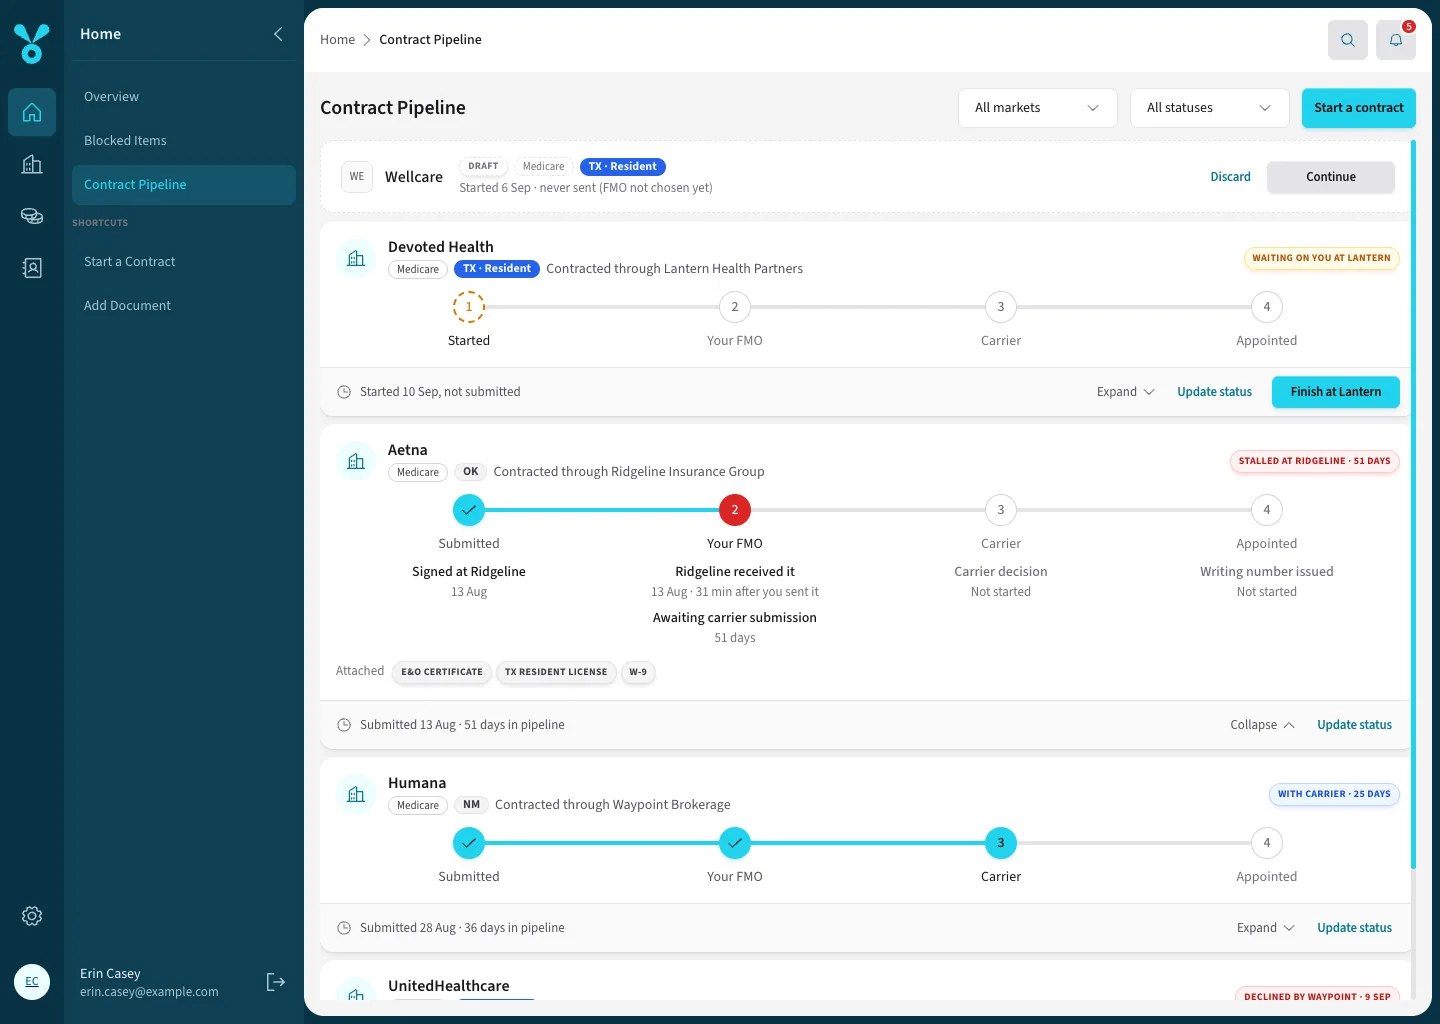Click Aetna's step 2 Your FMO marker
Screen dimensions: 1440x1024
[x=735, y=510]
